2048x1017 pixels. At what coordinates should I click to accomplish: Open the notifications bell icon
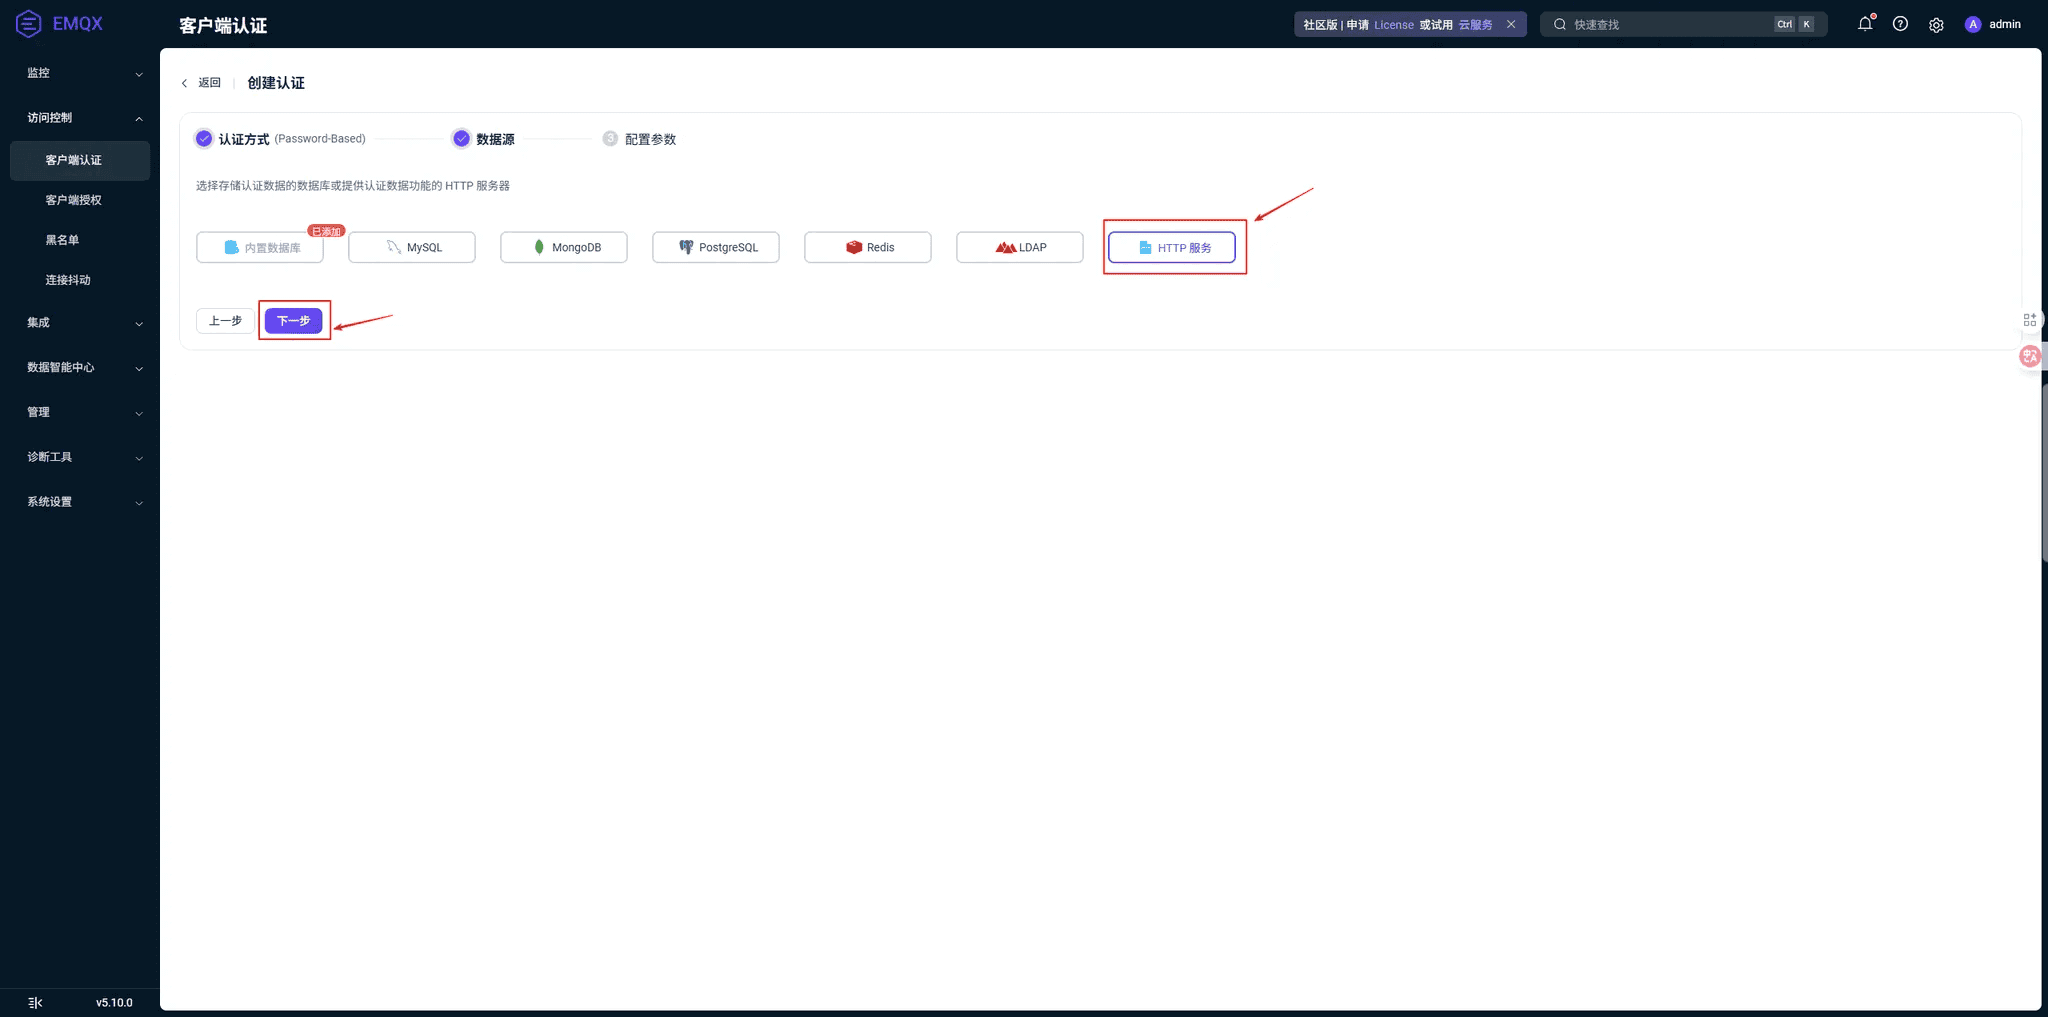click(x=1865, y=24)
